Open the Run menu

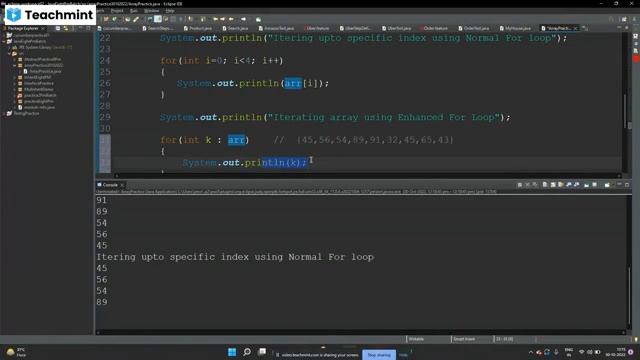(133, 11)
